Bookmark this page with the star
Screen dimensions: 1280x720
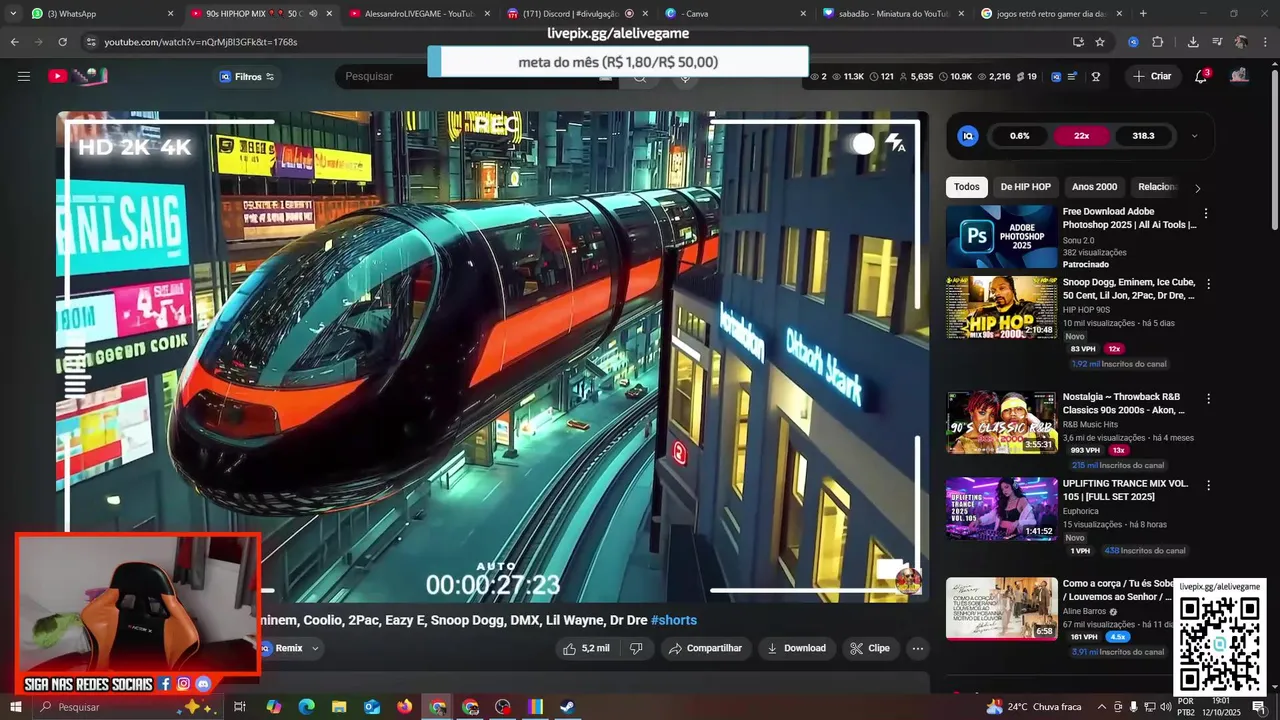click(x=1100, y=42)
